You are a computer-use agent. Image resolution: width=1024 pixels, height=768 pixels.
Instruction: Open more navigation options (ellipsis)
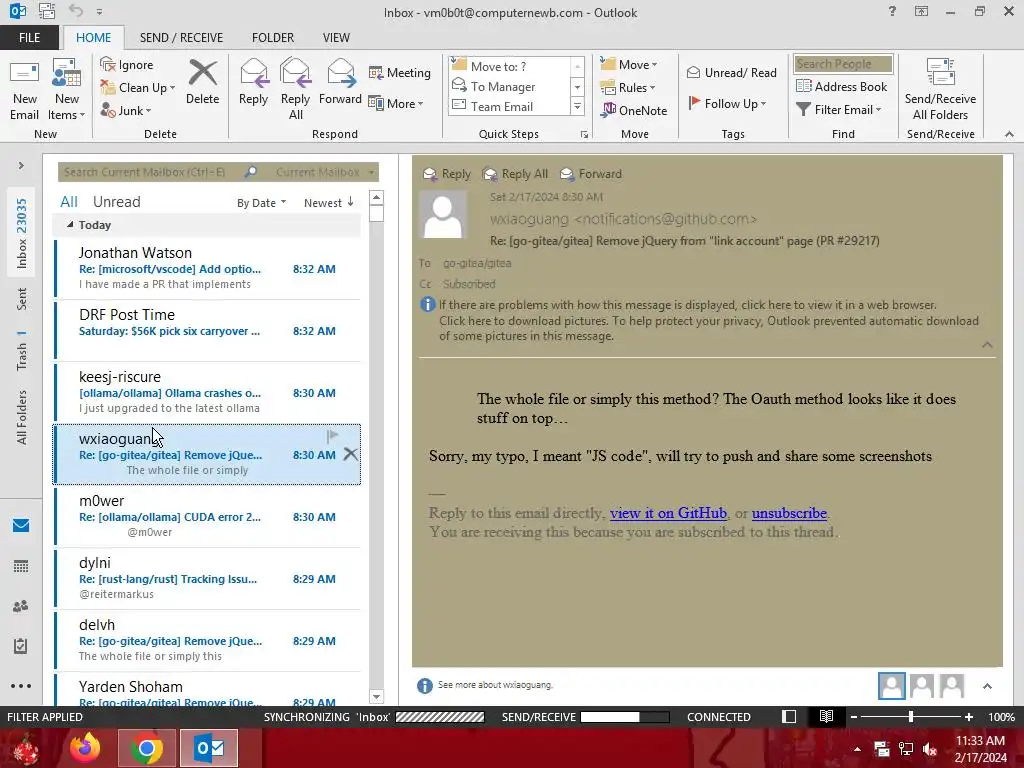(x=21, y=686)
